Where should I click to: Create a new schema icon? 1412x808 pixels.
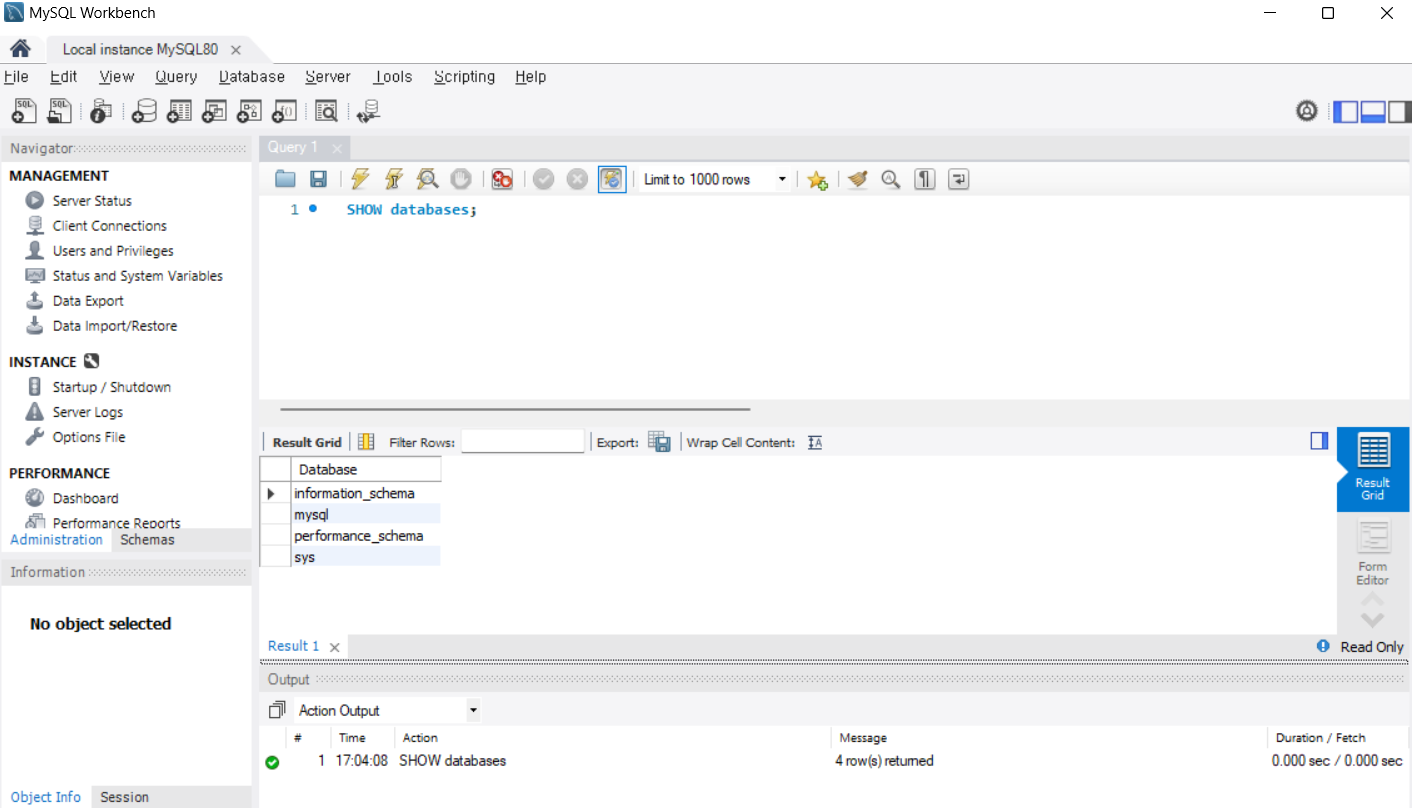point(145,111)
